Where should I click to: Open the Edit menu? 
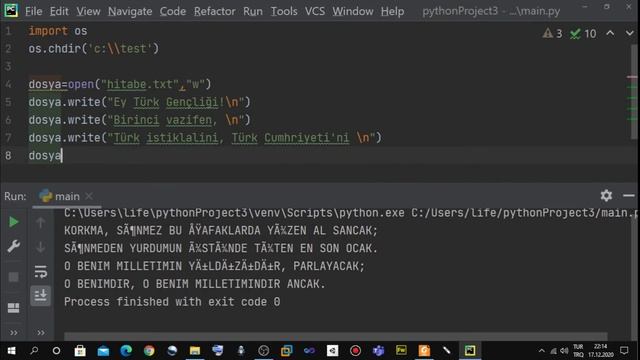click(59, 11)
